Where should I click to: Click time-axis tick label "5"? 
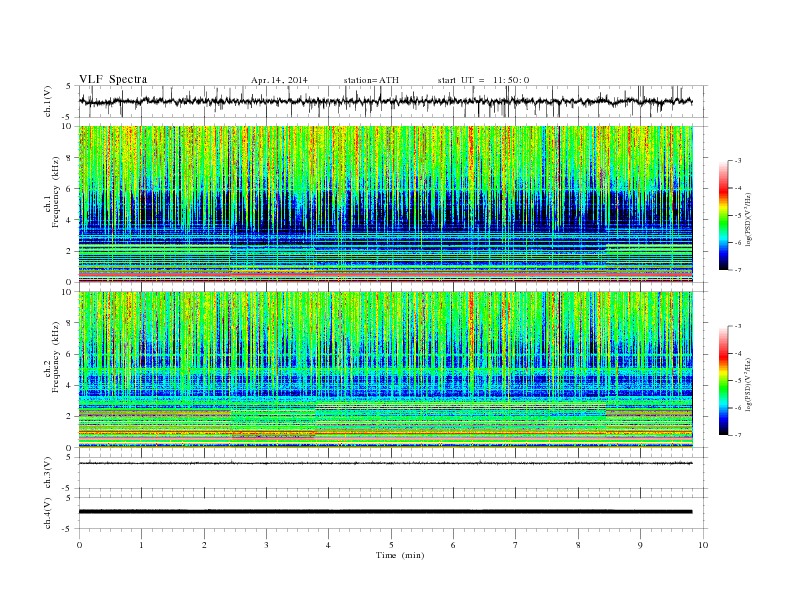pos(391,545)
